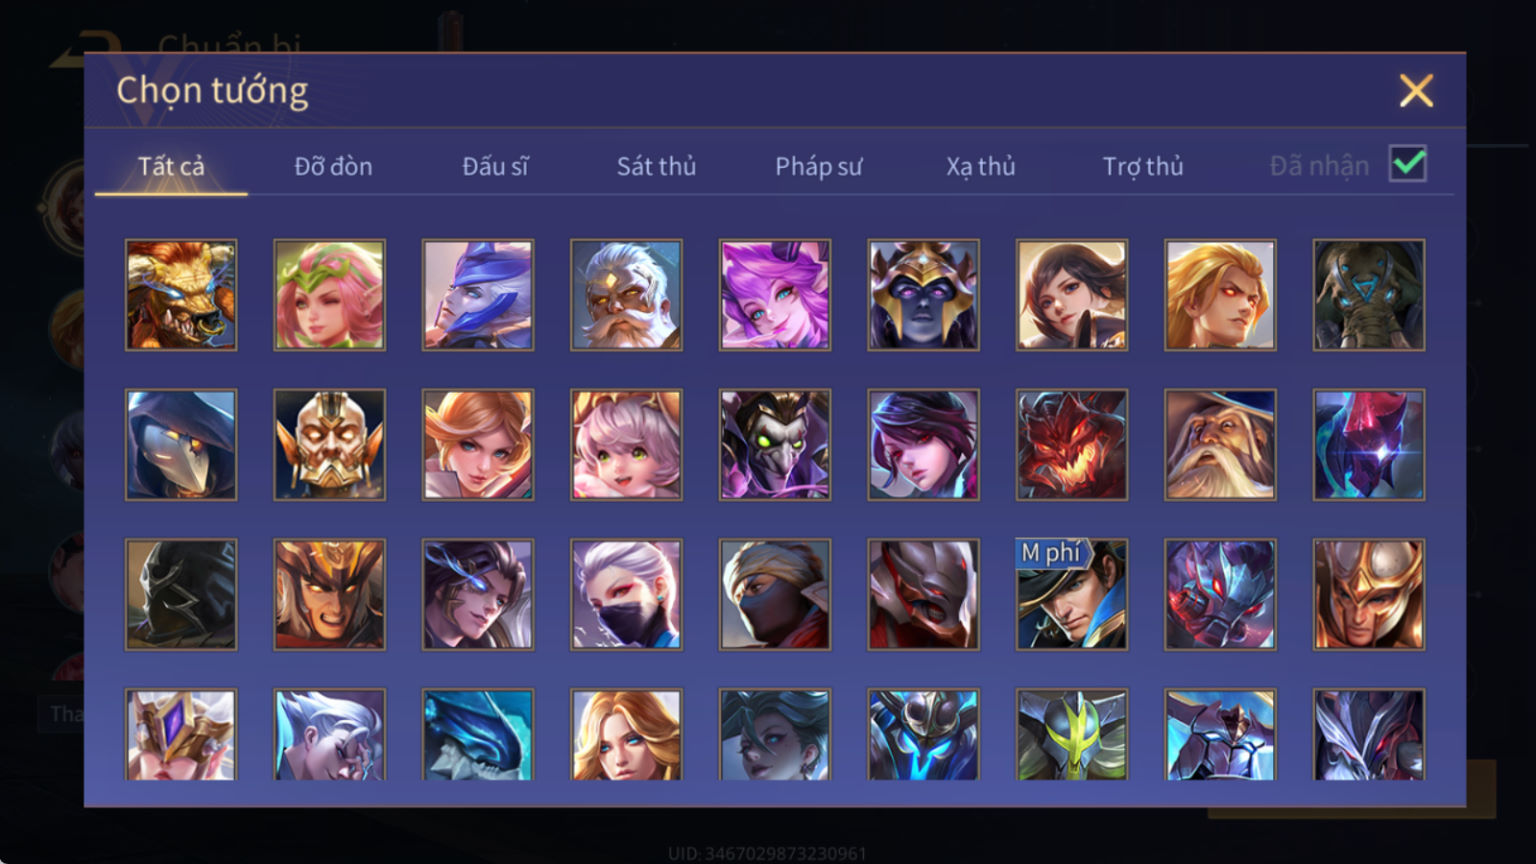Show the Xạ thủ heroes tab
This screenshot has width=1536, height=864.
980,166
